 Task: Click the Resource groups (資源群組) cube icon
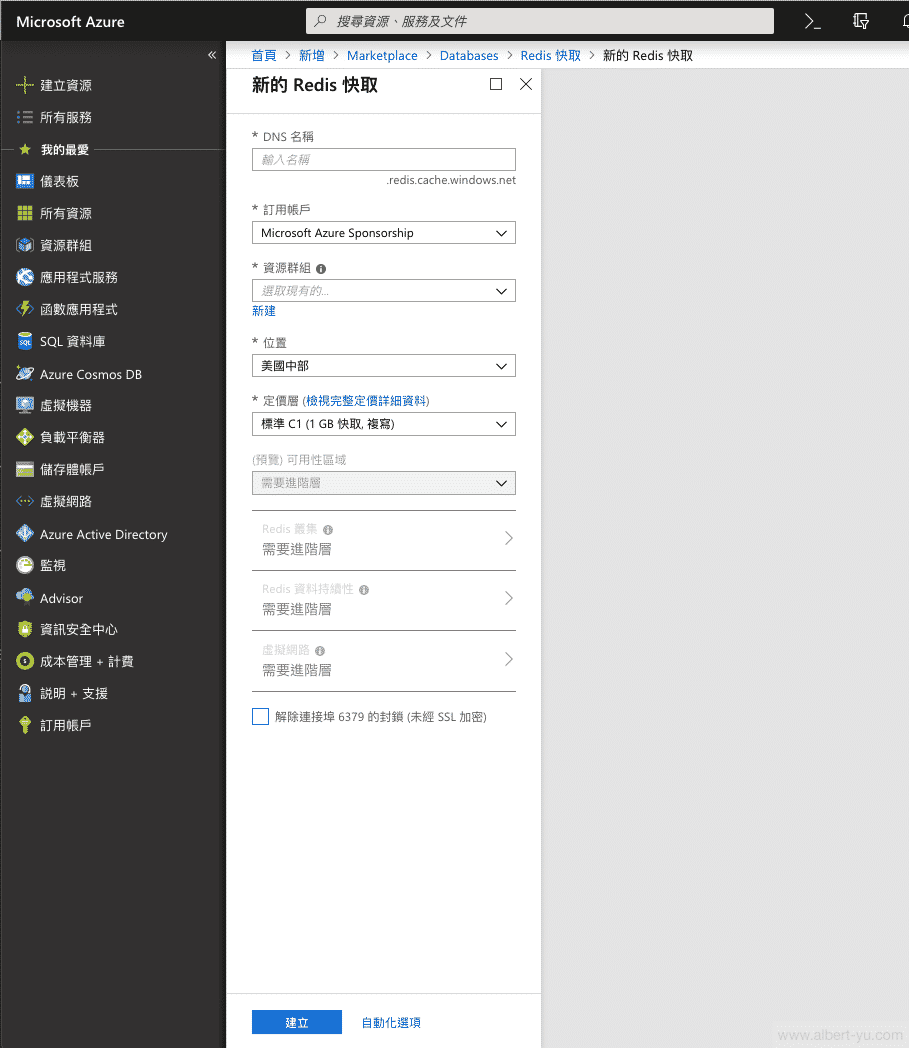point(25,245)
